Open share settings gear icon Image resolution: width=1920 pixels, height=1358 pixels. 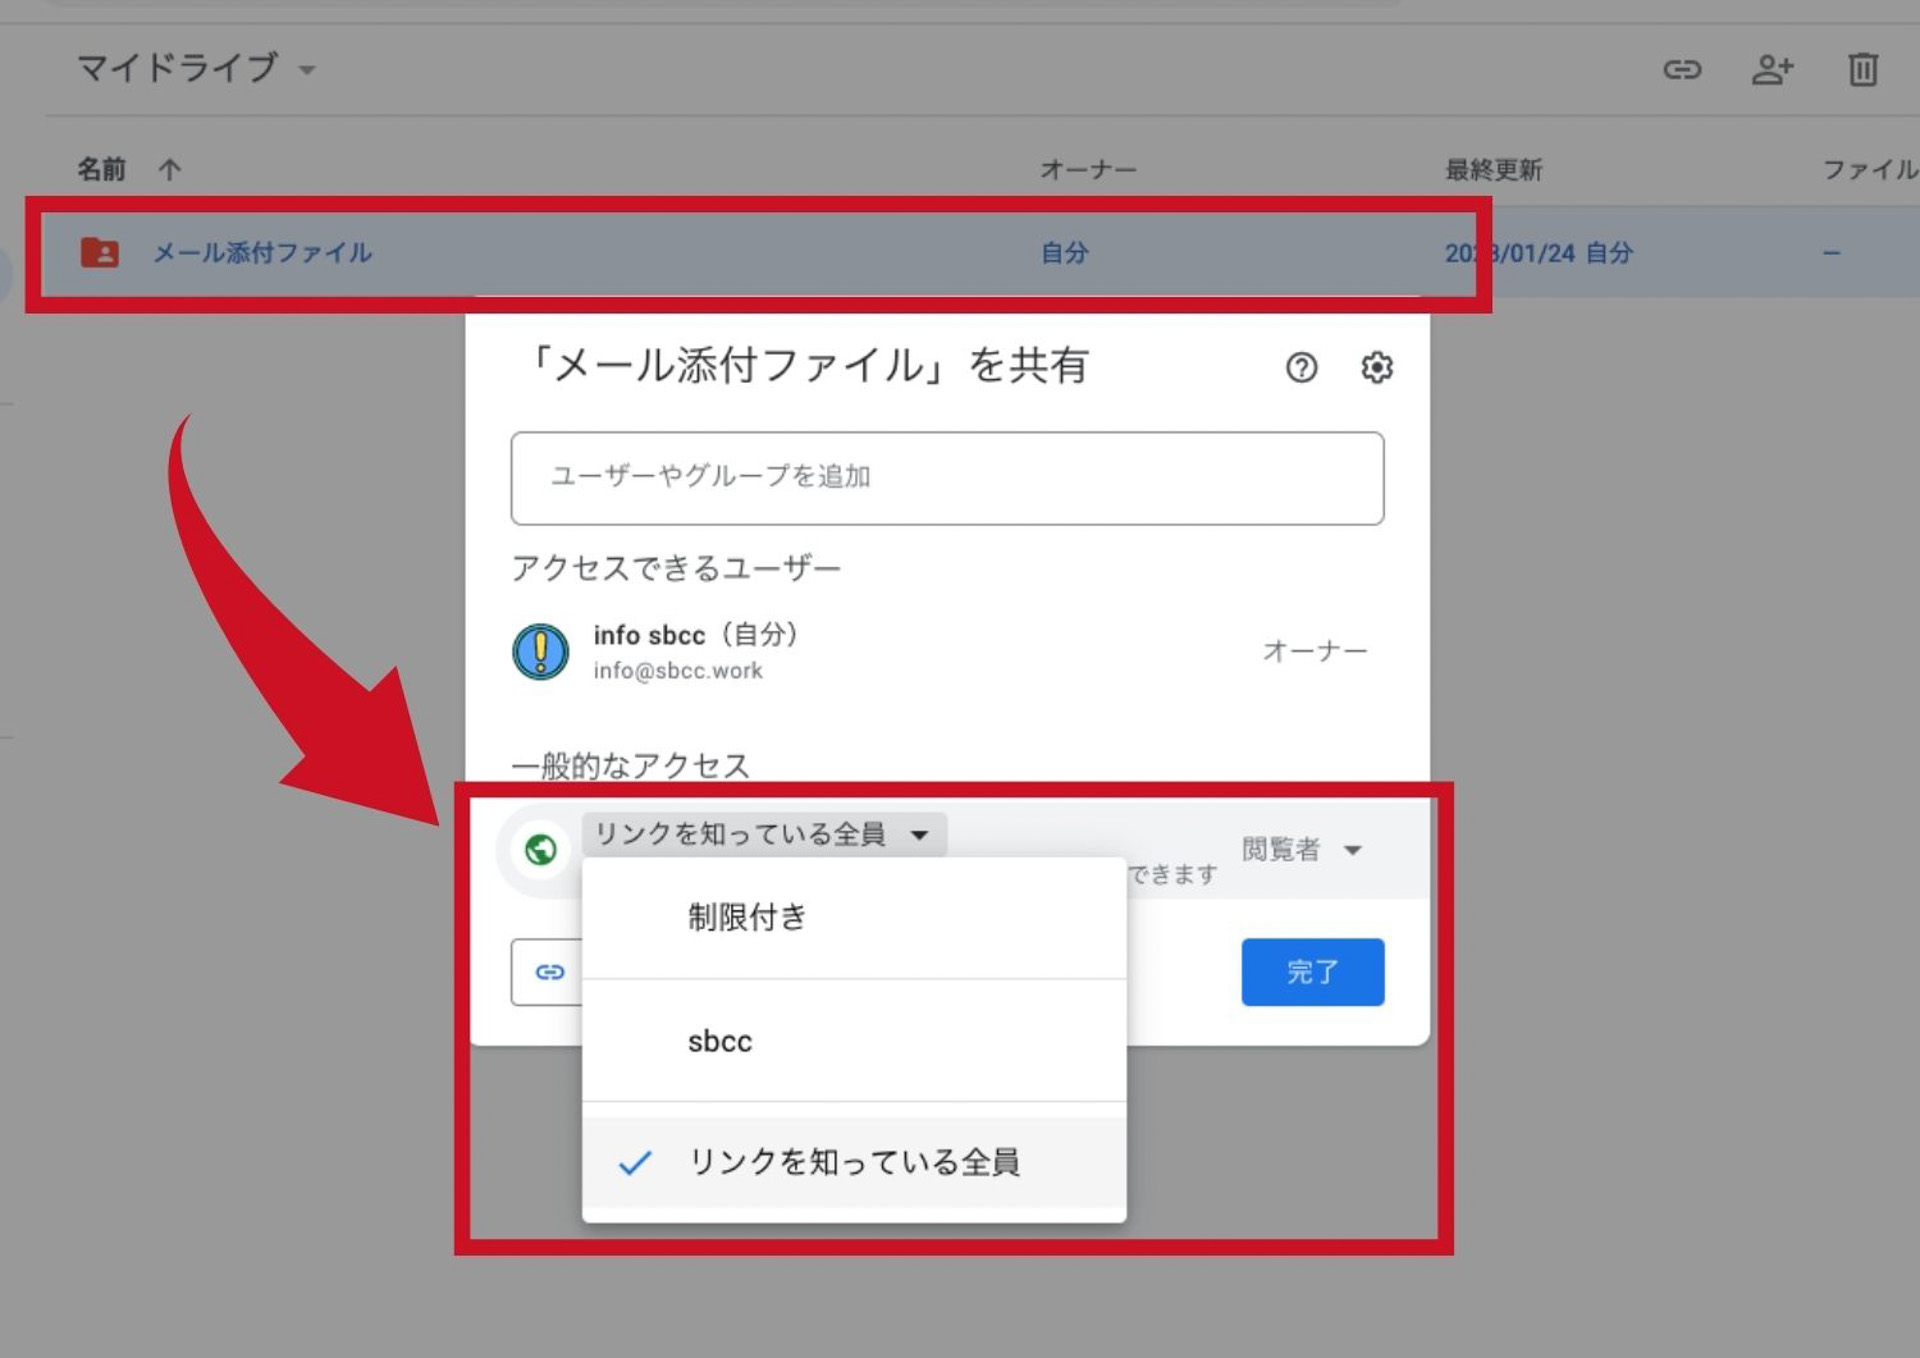tap(1376, 368)
